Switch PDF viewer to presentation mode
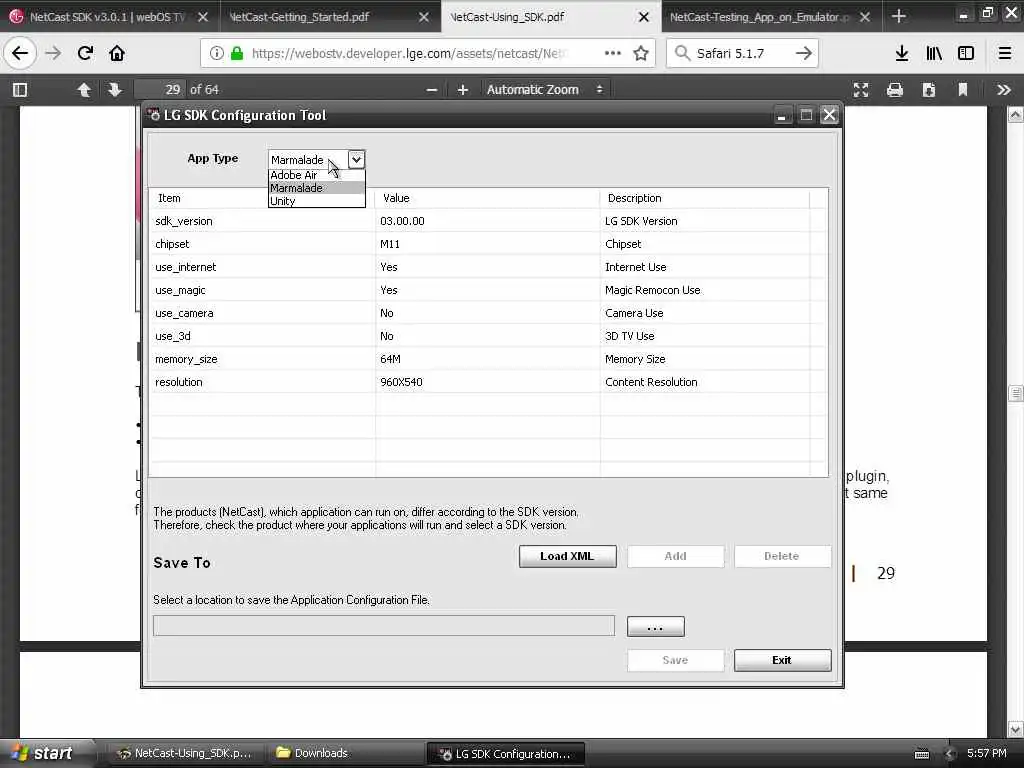This screenshot has height=768, width=1024. [861, 89]
